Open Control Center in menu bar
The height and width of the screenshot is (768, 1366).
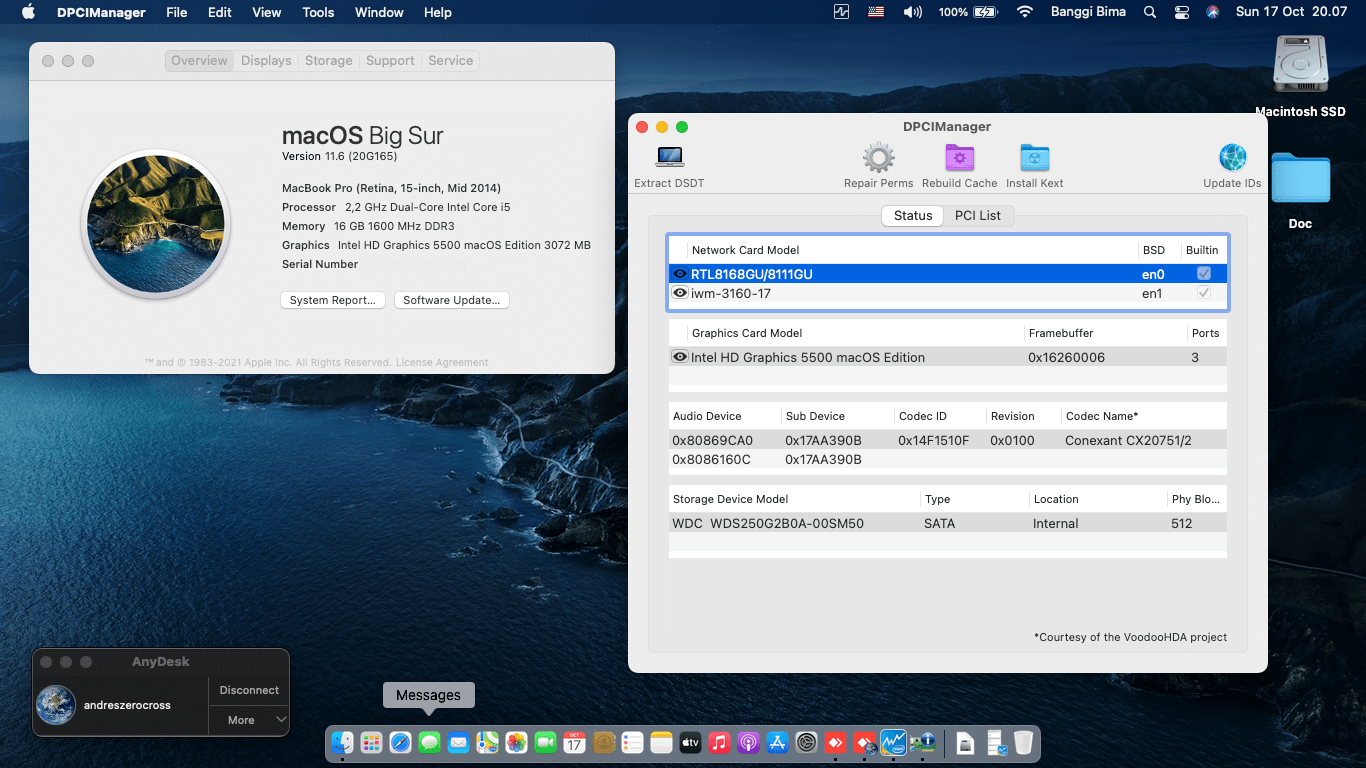coord(1181,12)
